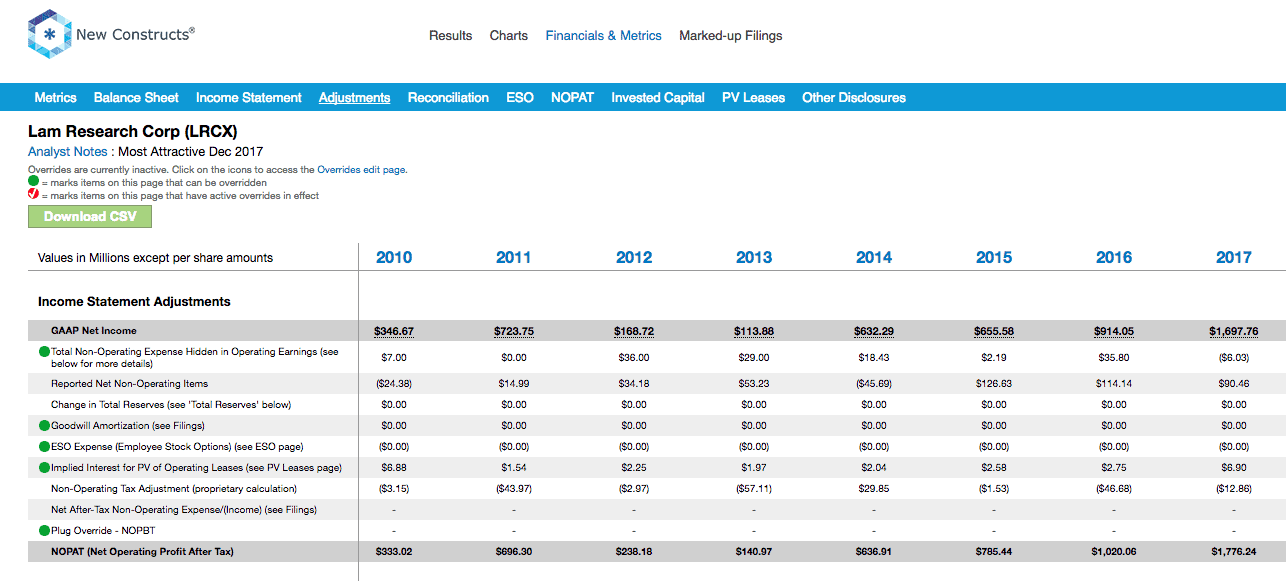Screen dimensions: 1286x581
Task: Click the Income Statement Adjustments heading
Action: (x=134, y=301)
